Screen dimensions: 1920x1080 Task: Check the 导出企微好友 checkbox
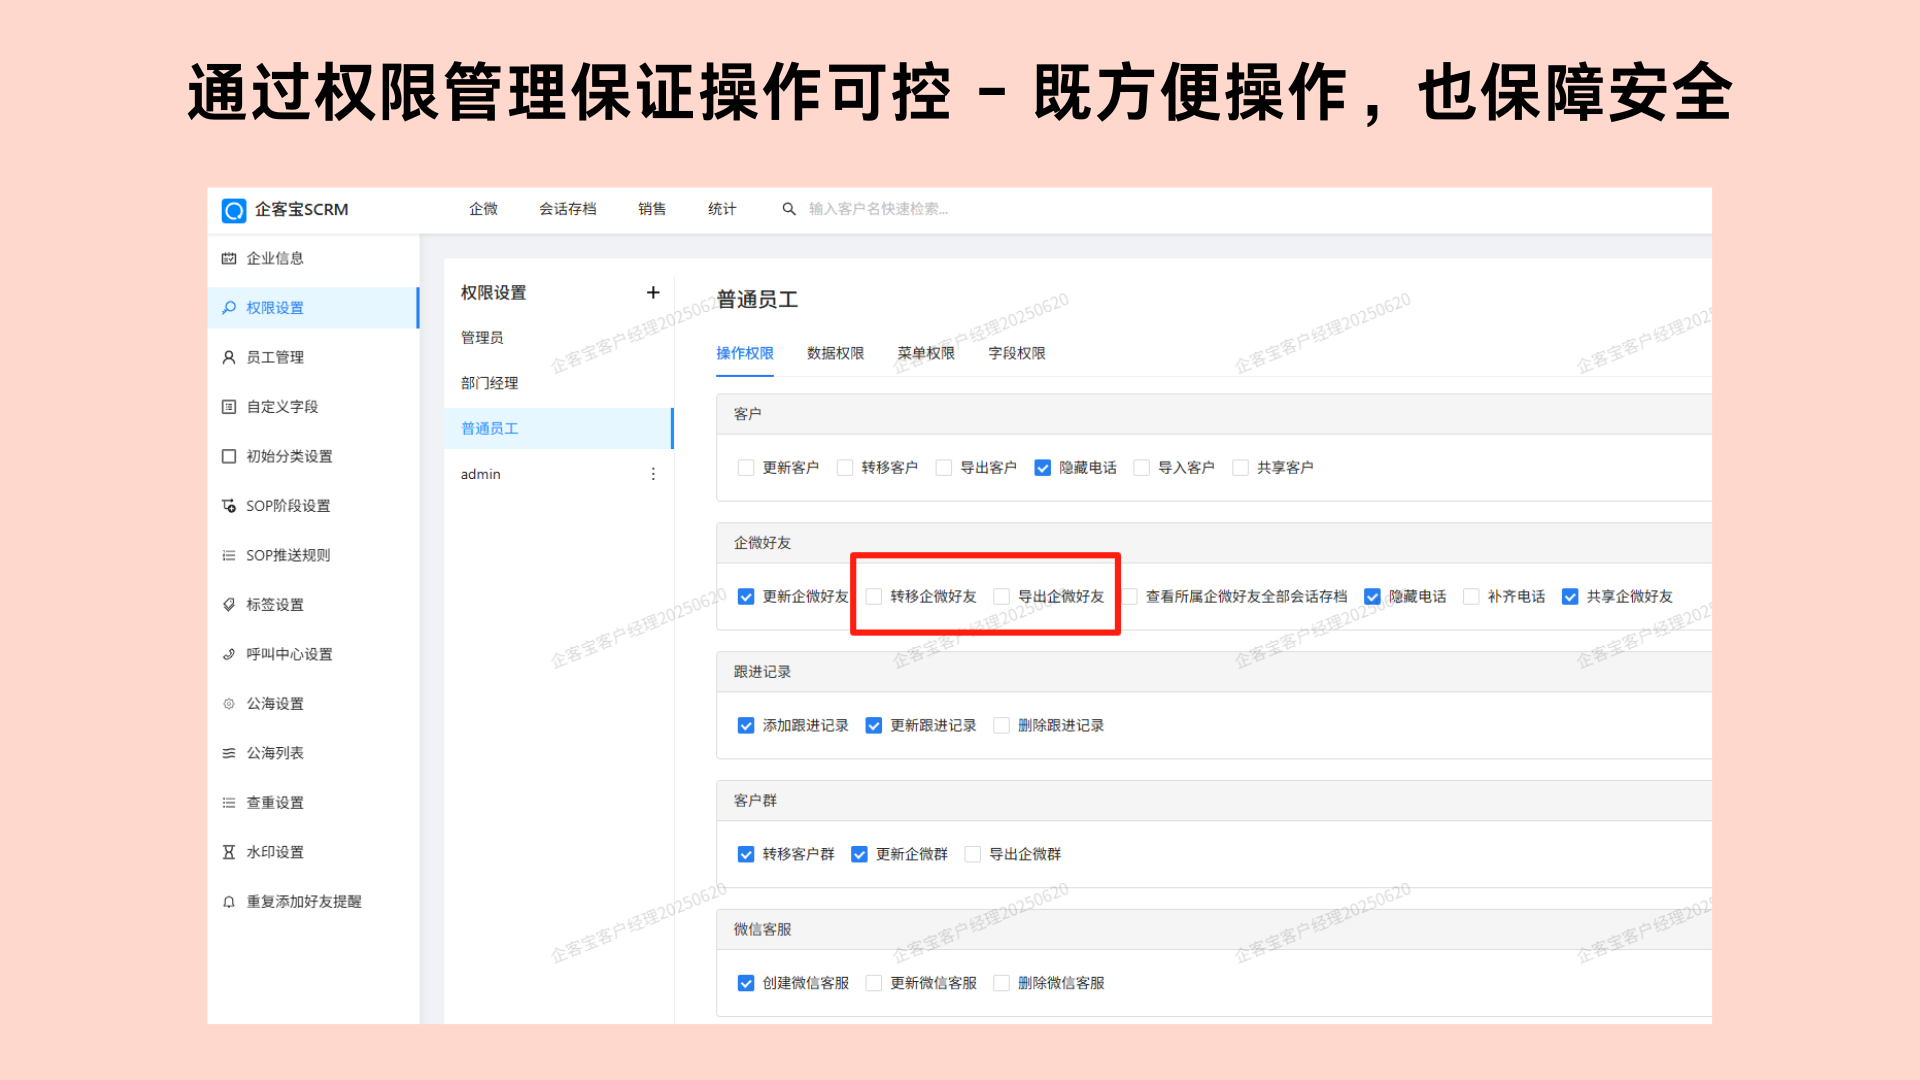[x=1001, y=597]
